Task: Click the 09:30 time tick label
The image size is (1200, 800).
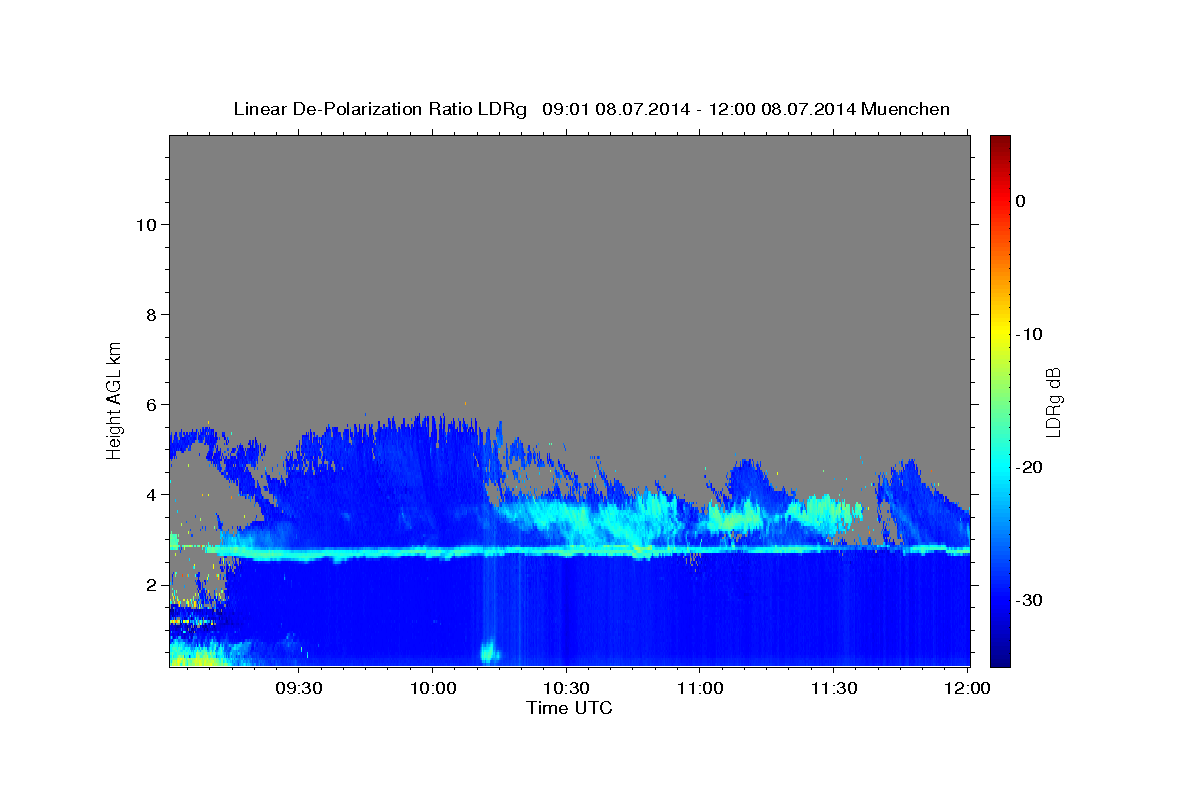Action: pyautogui.click(x=298, y=689)
